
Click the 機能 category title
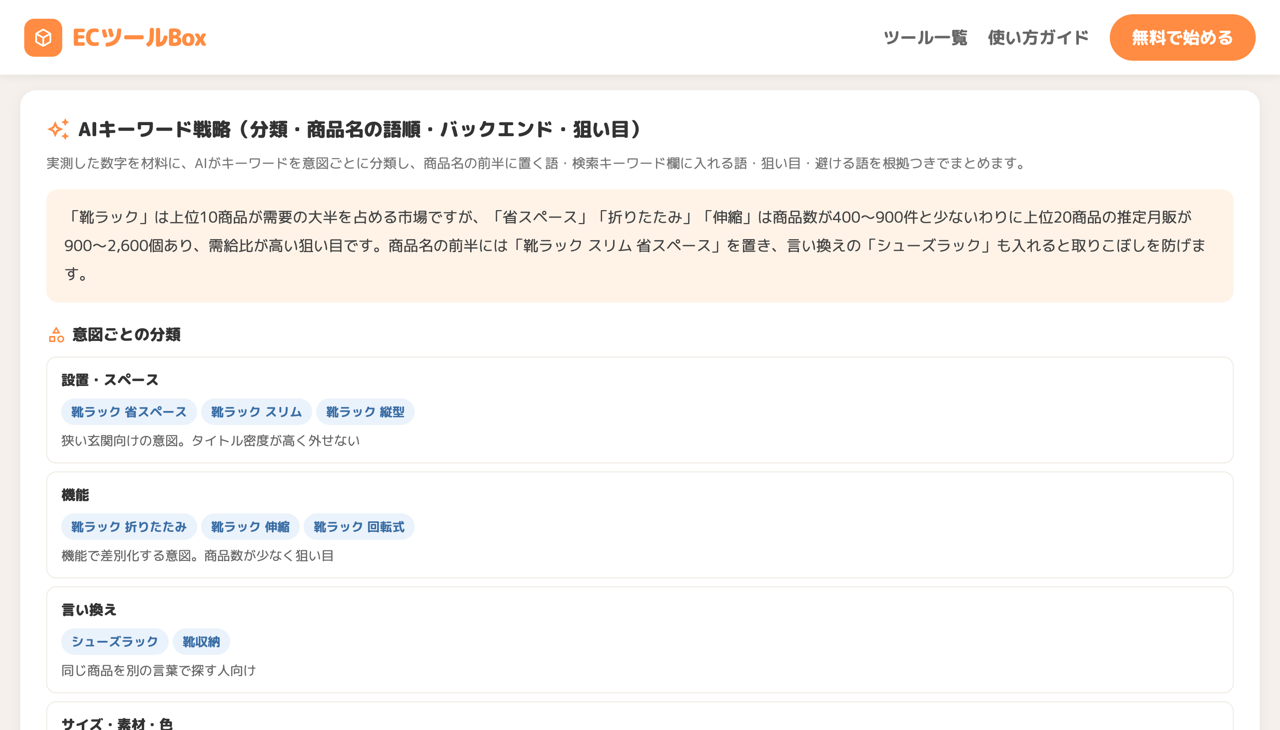point(75,495)
